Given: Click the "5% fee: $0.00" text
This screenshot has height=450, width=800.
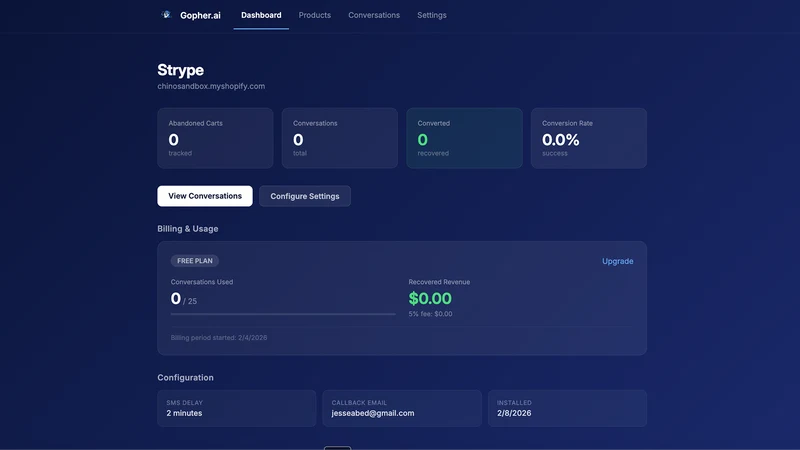Looking at the screenshot, I should pos(430,314).
